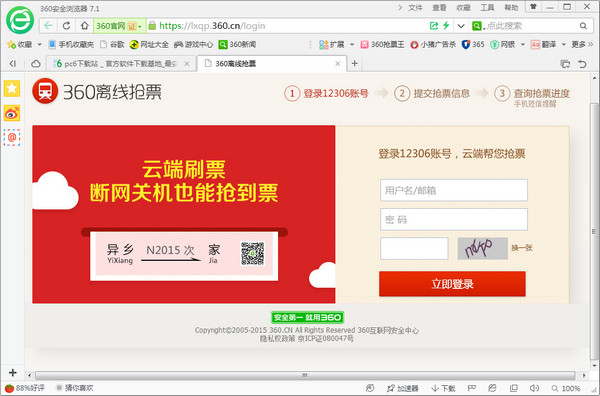Expand the address bar history dropdown
Image resolution: width=600 pixels, height=396 pixels.
pyautogui.click(x=461, y=26)
